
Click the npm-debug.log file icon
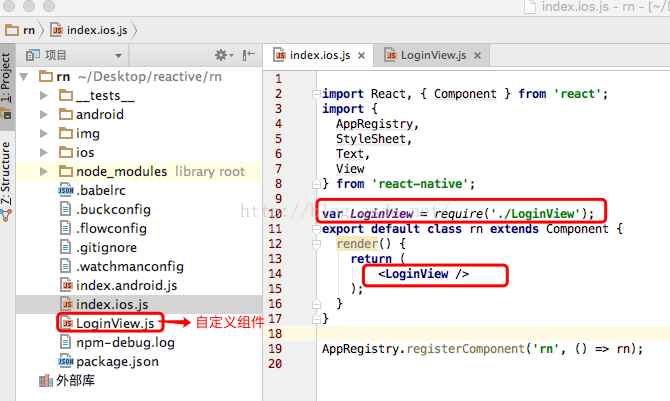click(65, 342)
